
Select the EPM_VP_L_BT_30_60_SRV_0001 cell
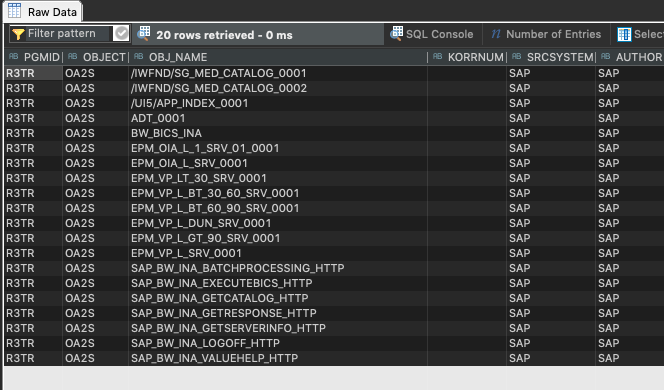[278, 194]
